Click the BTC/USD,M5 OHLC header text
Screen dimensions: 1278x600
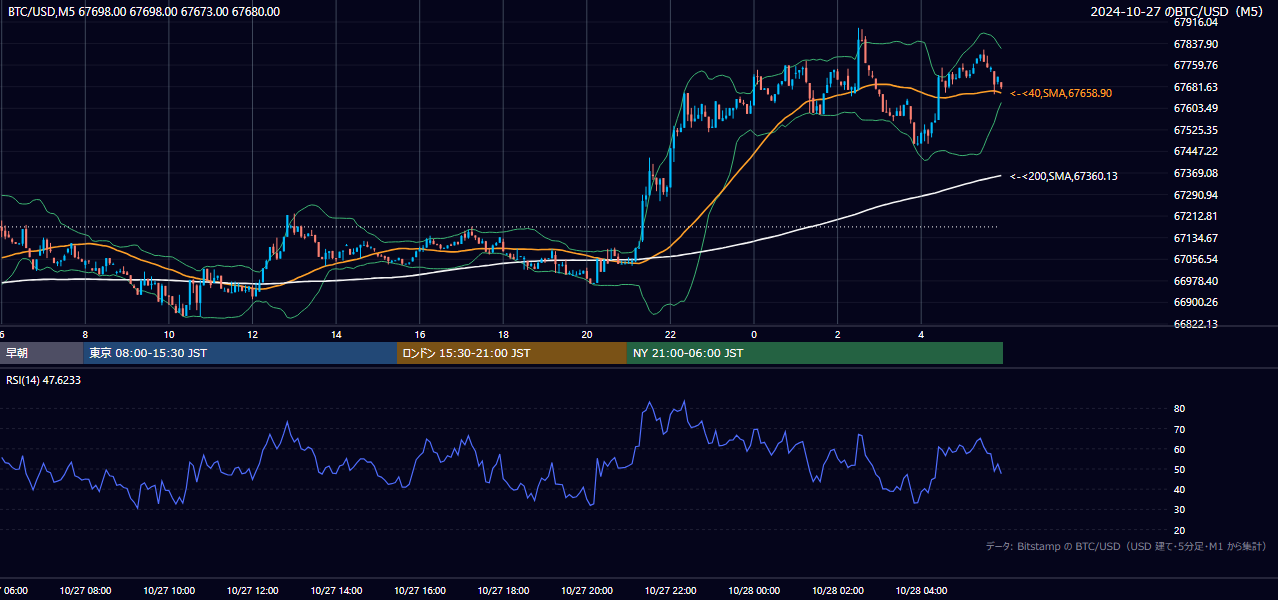[x=144, y=12]
